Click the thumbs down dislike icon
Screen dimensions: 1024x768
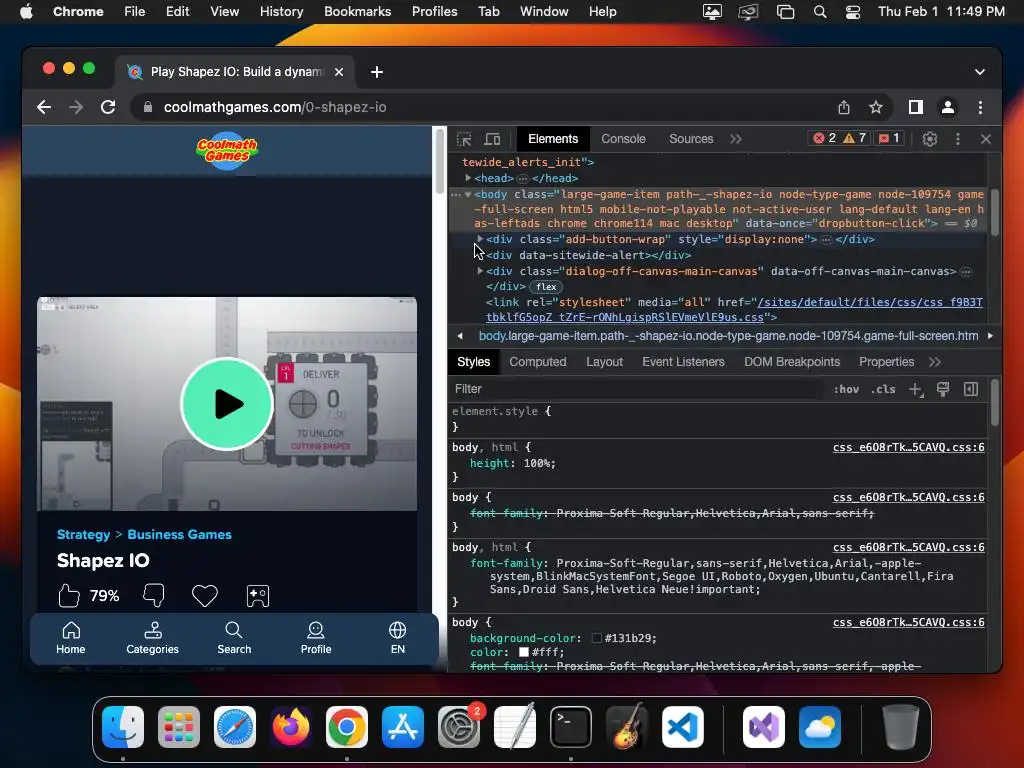click(154, 595)
